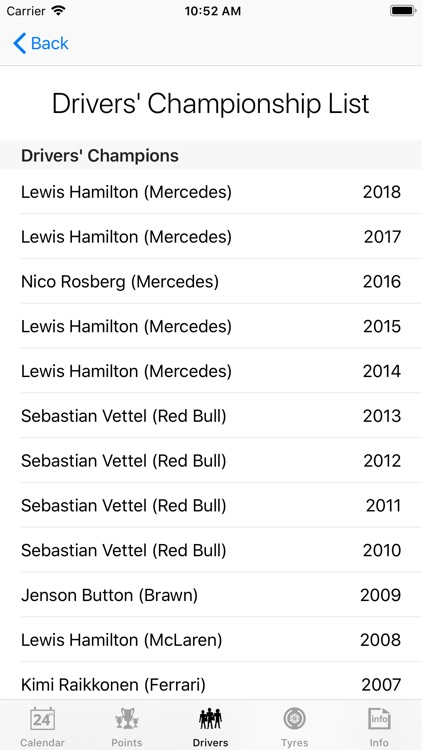Tap the Wi-Fi signal status icon
The height and width of the screenshot is (750, 422).
[x=58, y=11]
